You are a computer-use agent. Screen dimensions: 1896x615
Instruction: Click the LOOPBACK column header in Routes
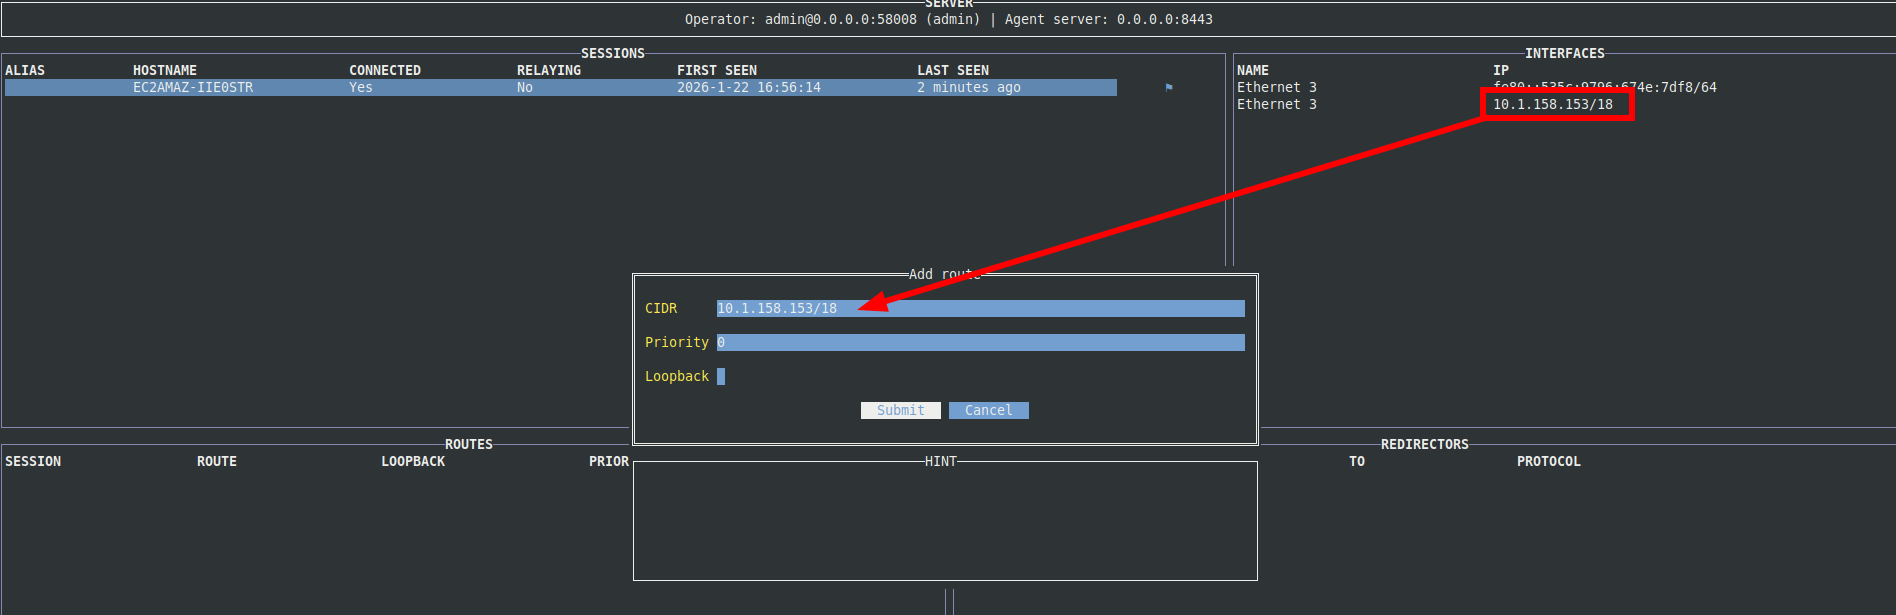pos(412,462)
